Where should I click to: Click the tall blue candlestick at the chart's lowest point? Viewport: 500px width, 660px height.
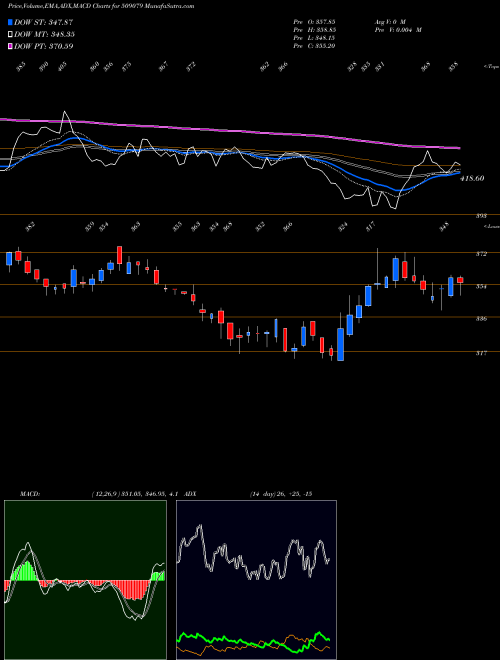[340, 344]
